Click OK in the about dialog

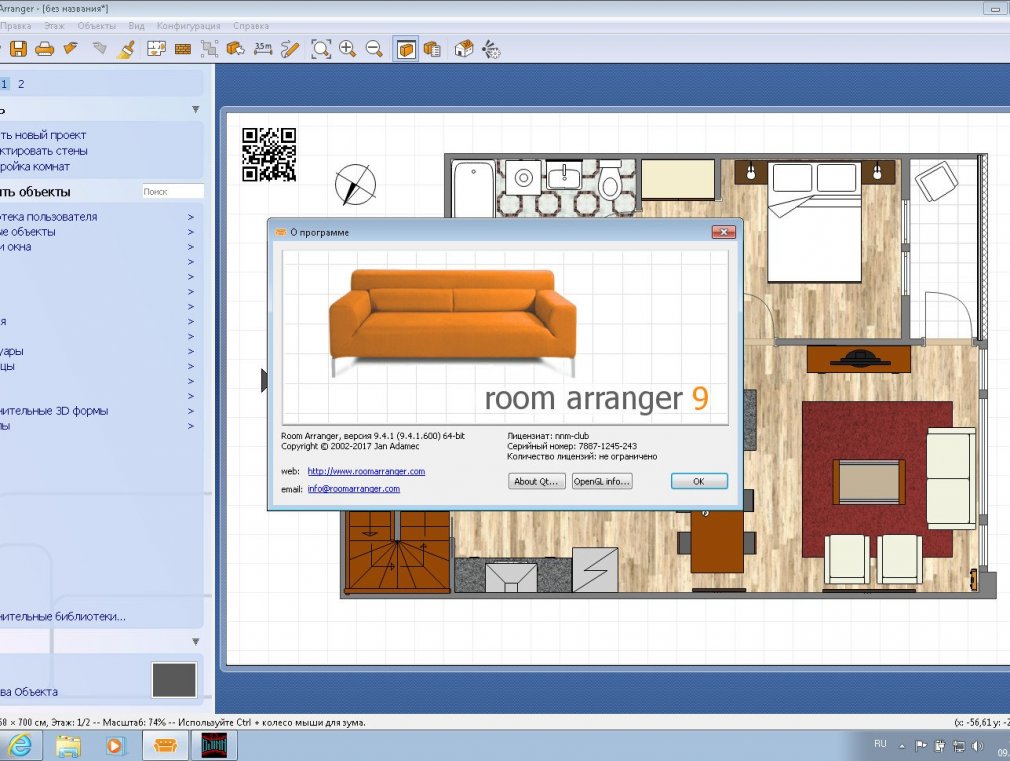point(699,481)
